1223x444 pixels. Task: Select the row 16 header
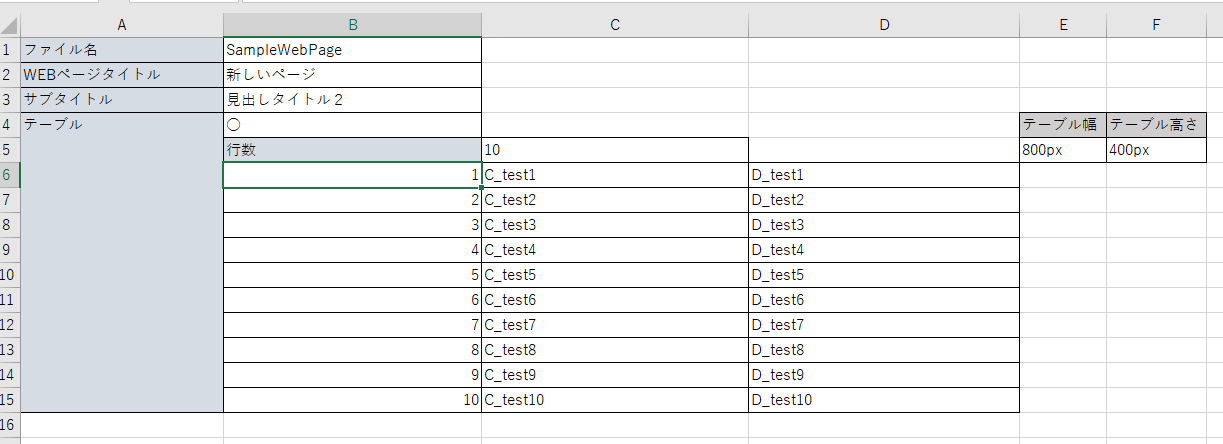click(x=10, y=425)
